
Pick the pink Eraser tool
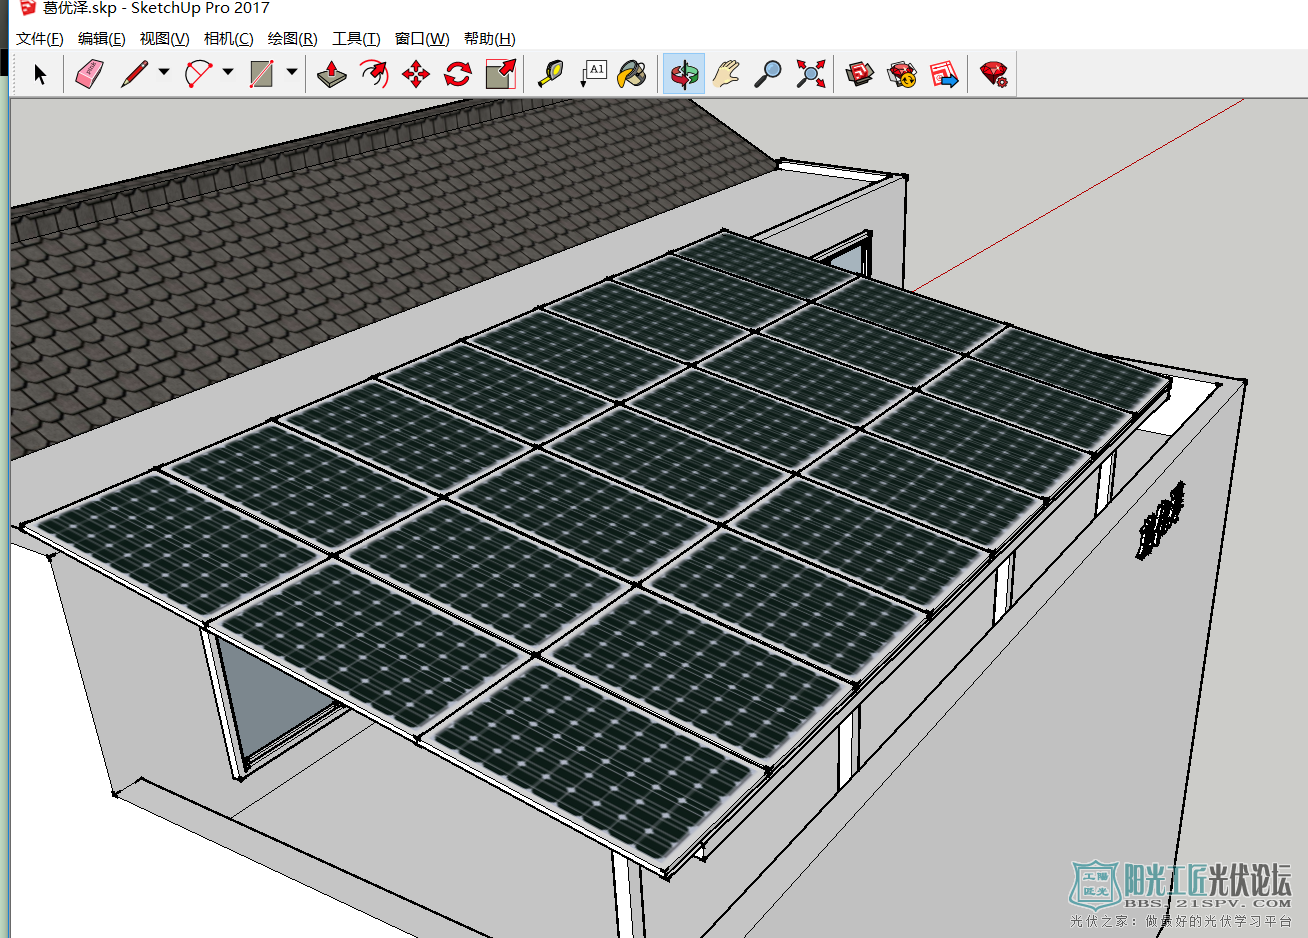pos(89,74)
